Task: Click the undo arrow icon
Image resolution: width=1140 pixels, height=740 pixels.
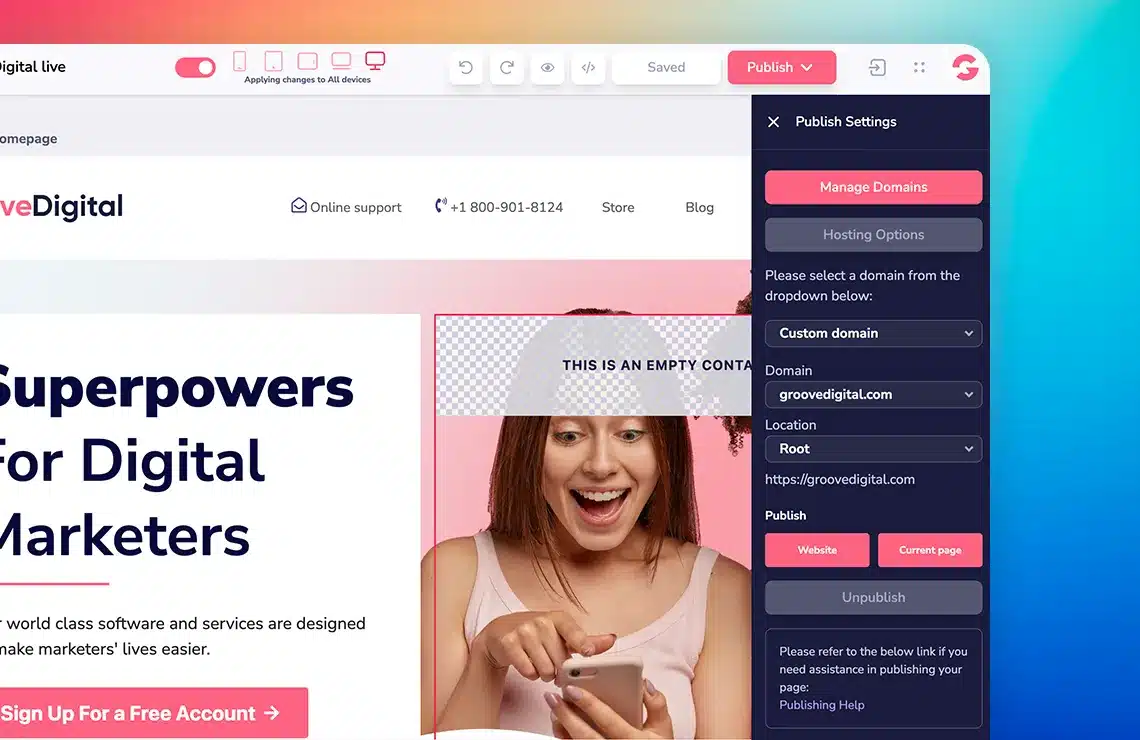Action: (466, 68)
